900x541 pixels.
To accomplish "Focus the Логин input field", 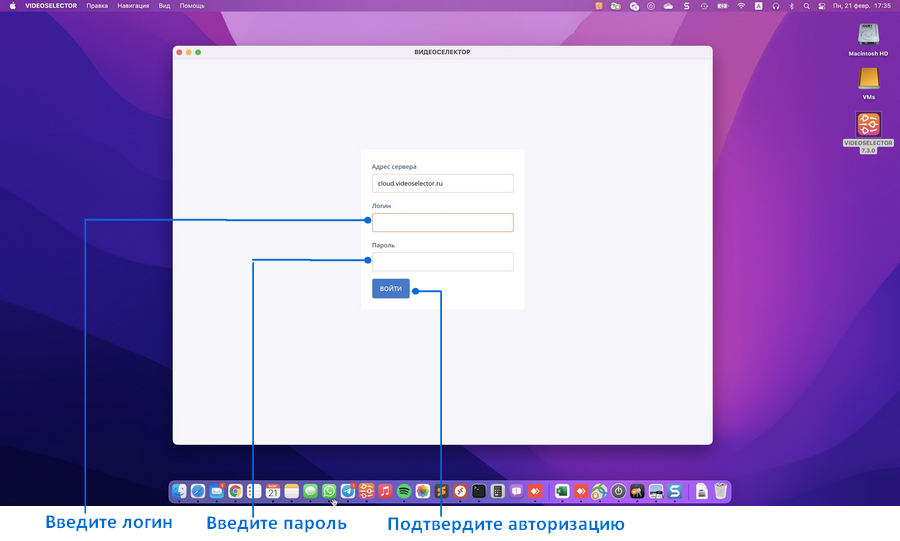I will tap(443, 223).
